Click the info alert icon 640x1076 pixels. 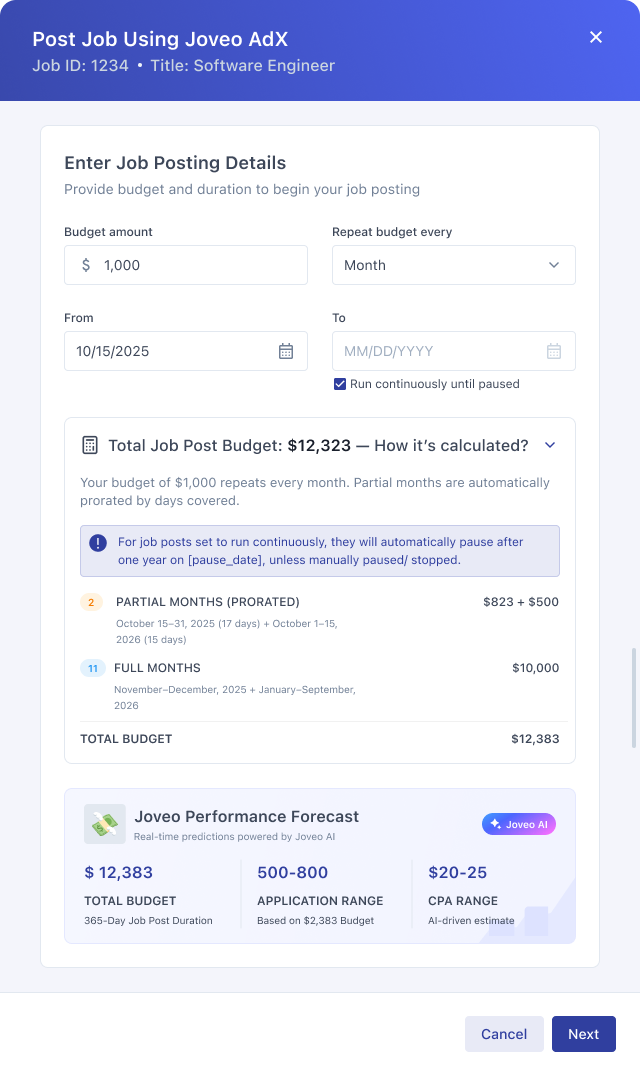(x=97, y=543)
